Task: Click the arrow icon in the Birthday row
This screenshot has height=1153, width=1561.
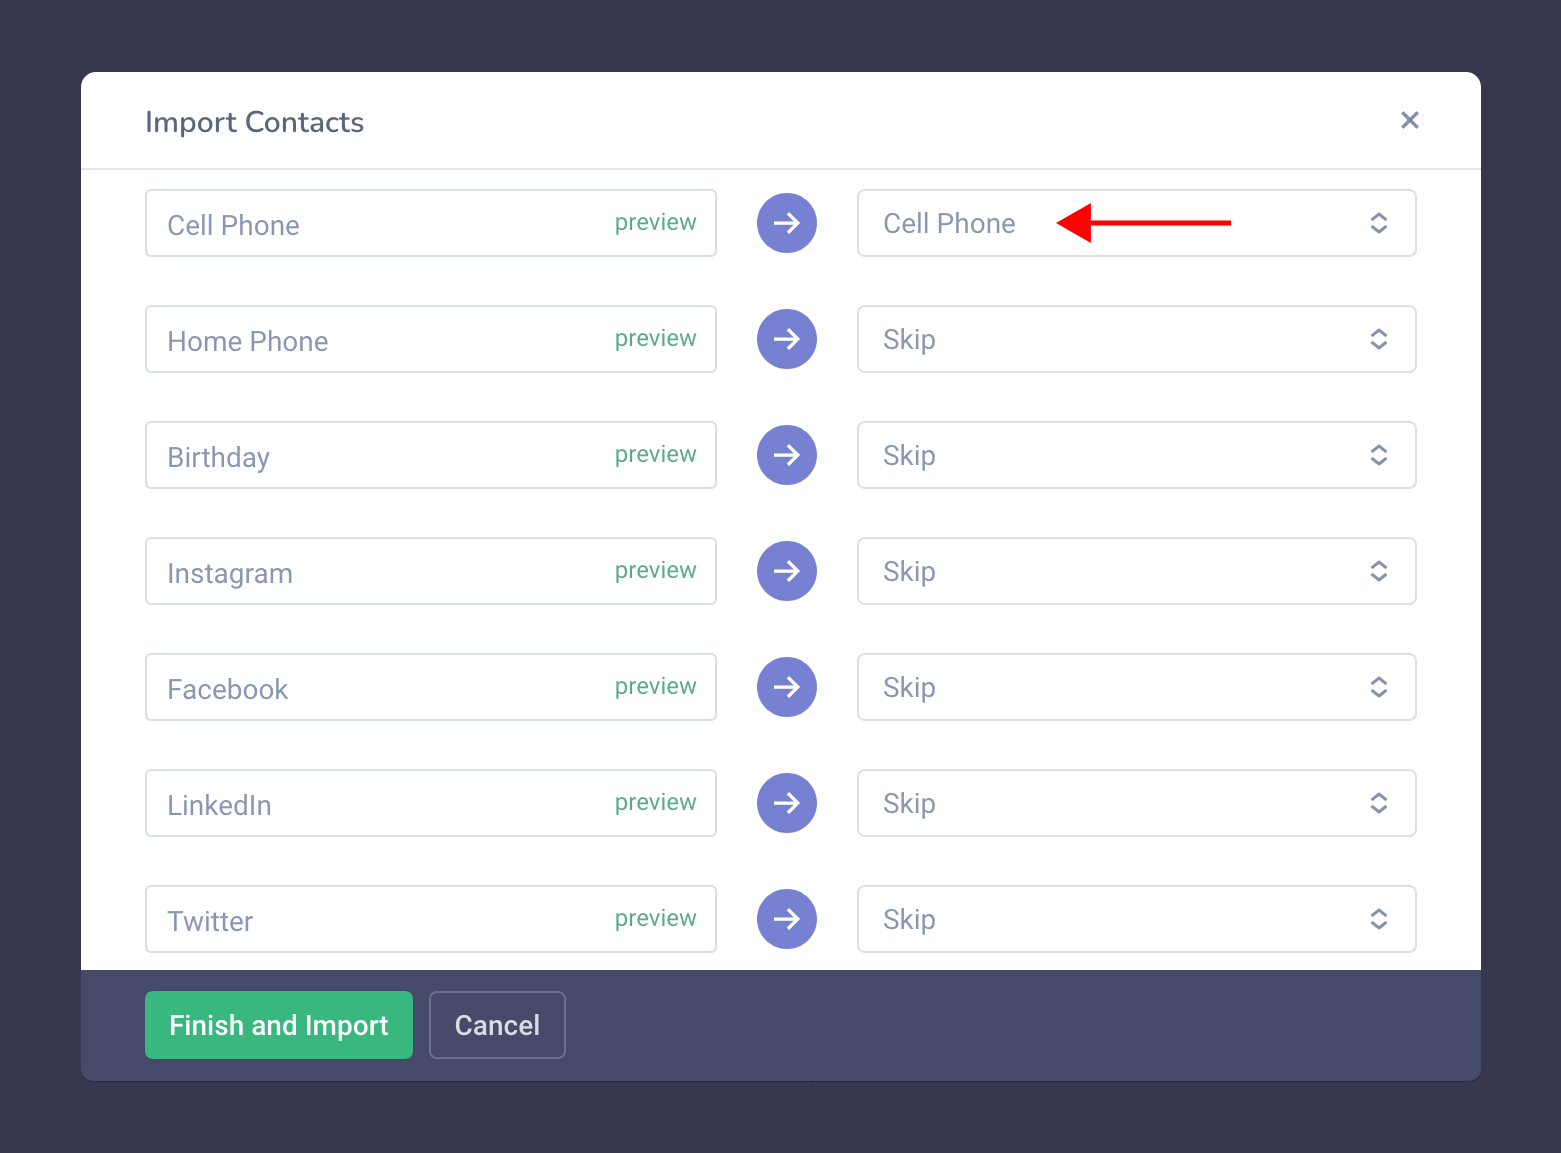Action: [x=787, y=455]
